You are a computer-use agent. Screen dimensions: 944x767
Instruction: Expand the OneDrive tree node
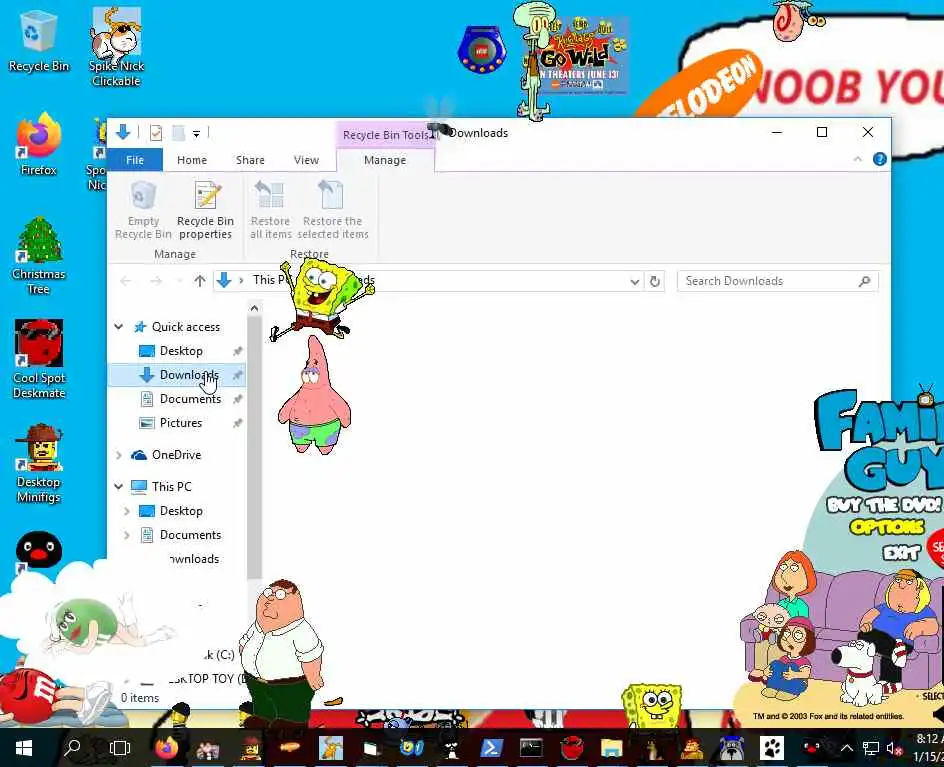[119, 455]
